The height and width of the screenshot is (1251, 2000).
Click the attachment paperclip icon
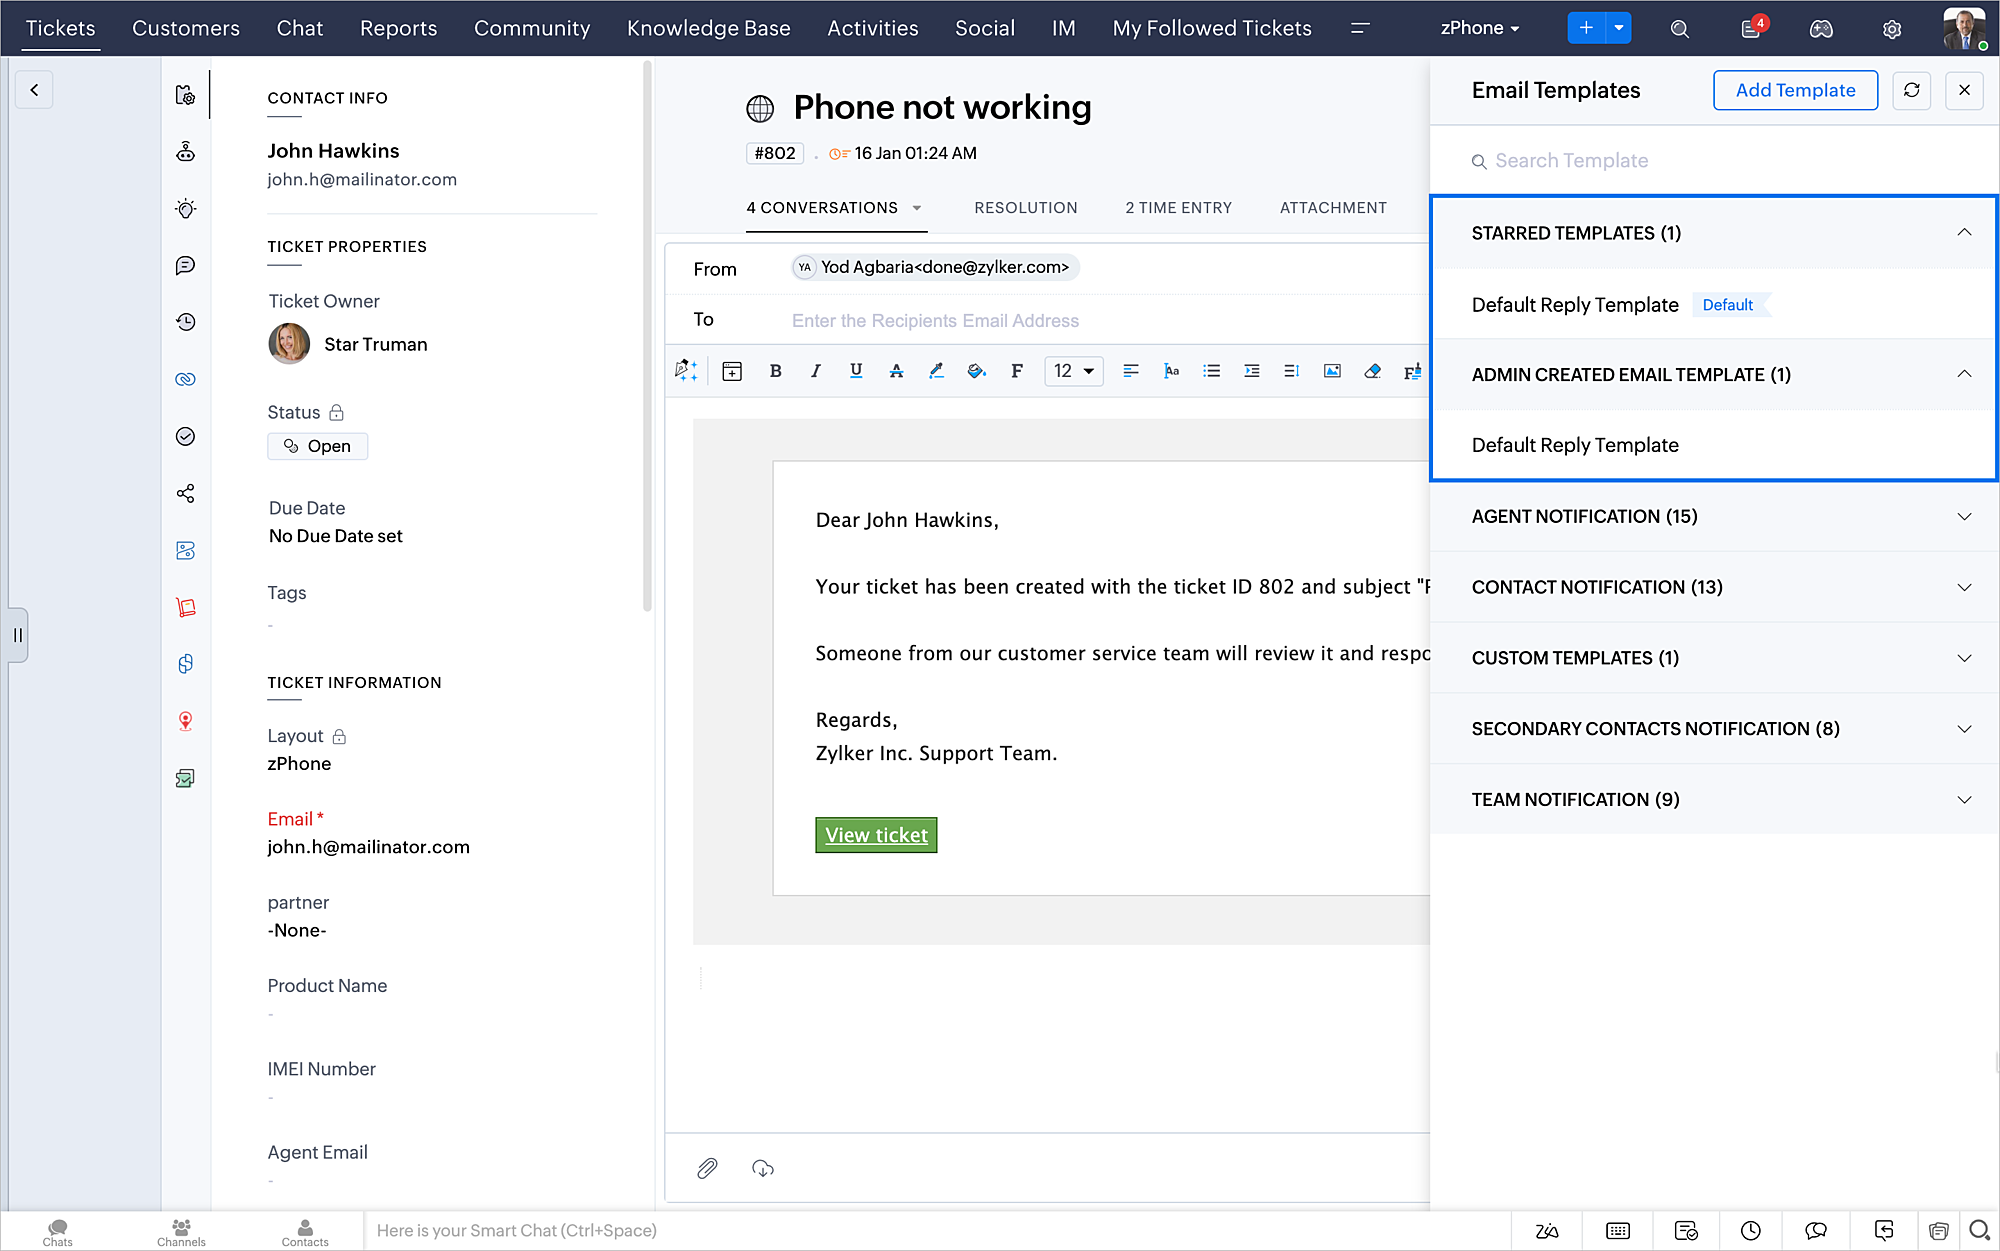pyautogui.click(x=707, y=1168)
